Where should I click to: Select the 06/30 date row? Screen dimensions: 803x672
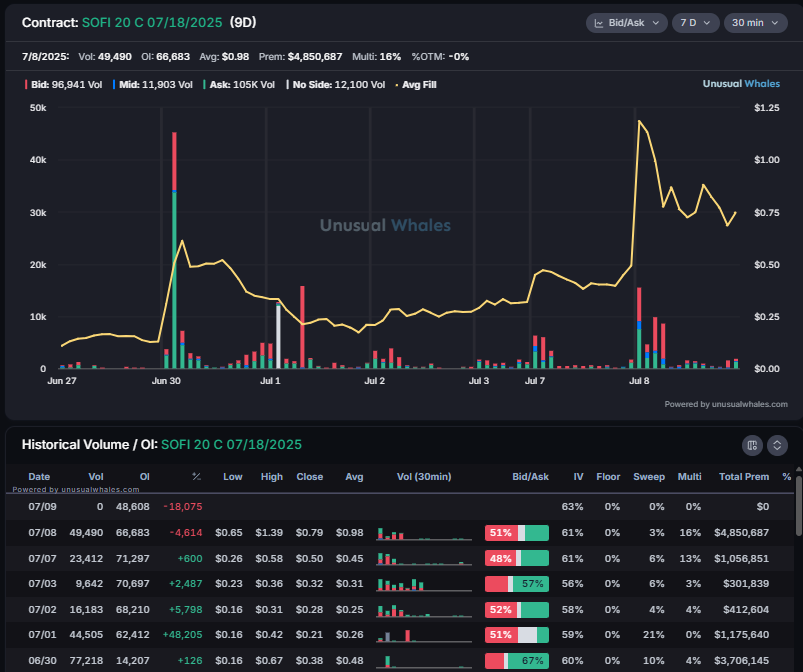(x=399, y=660)
